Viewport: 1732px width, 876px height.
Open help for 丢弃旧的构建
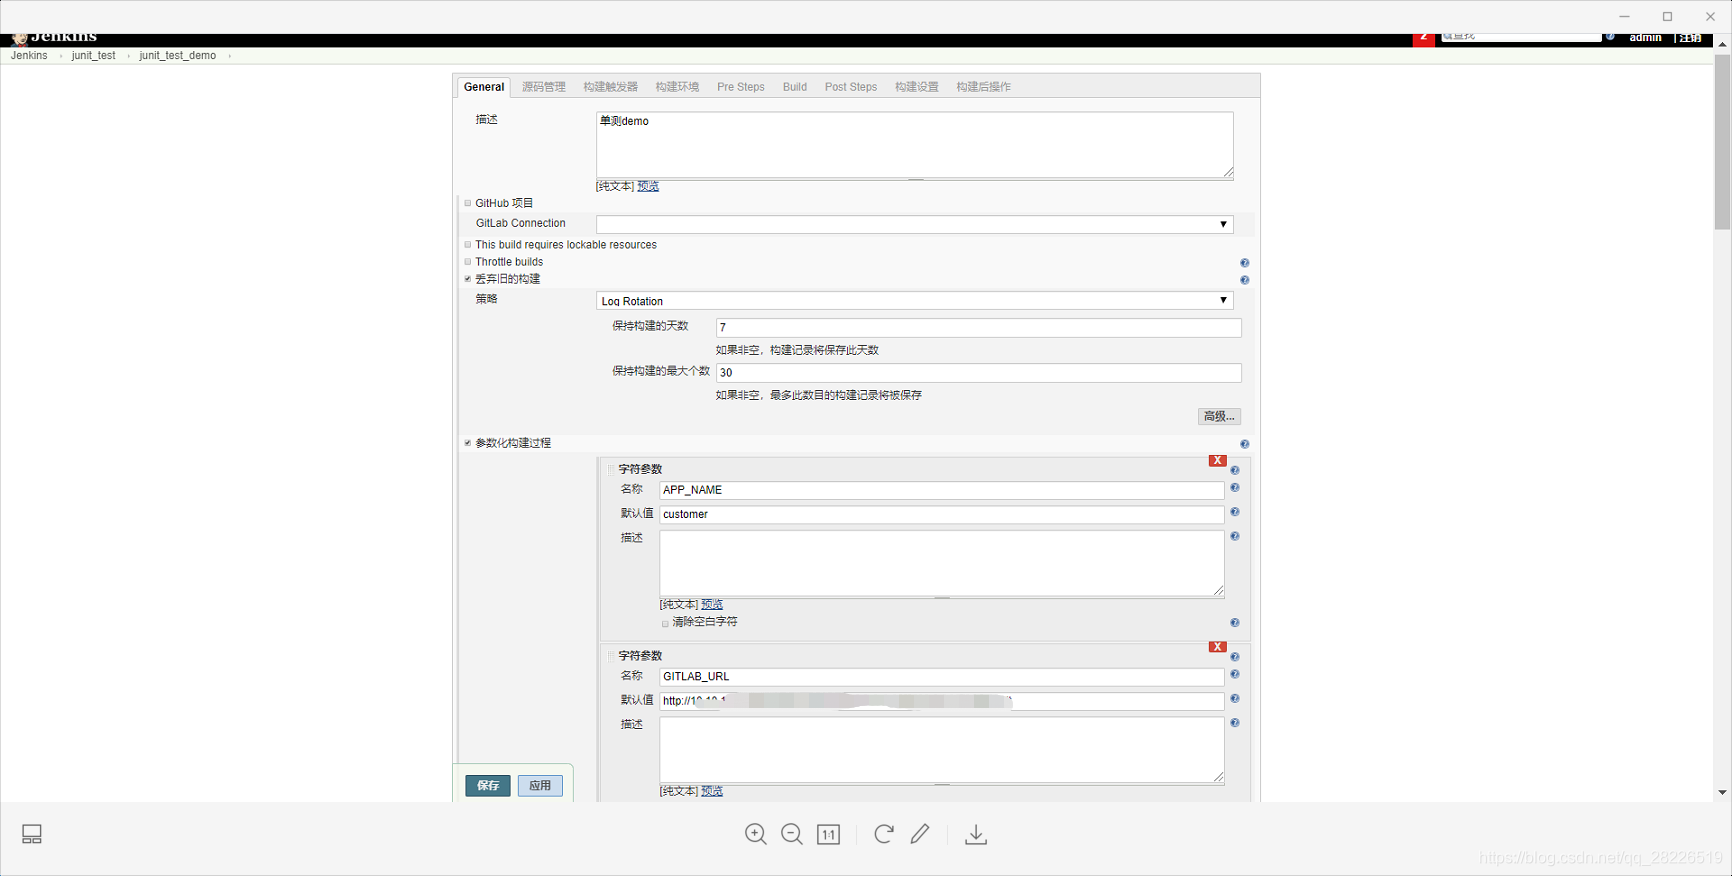(1245, 280)
